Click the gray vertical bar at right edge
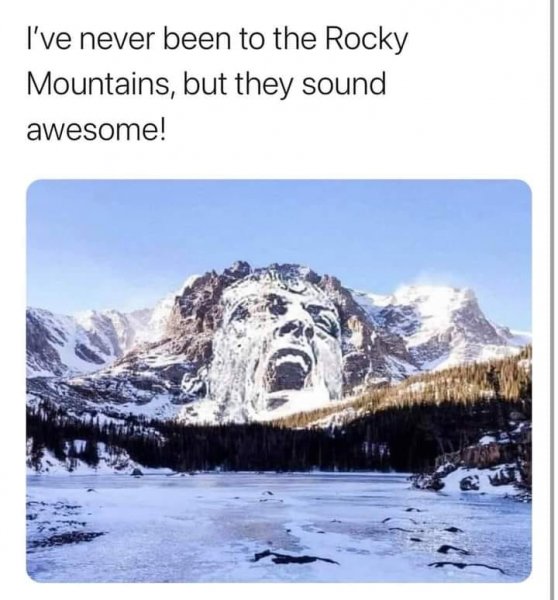The height and width of the screenshot is (600, 558). 552,300
